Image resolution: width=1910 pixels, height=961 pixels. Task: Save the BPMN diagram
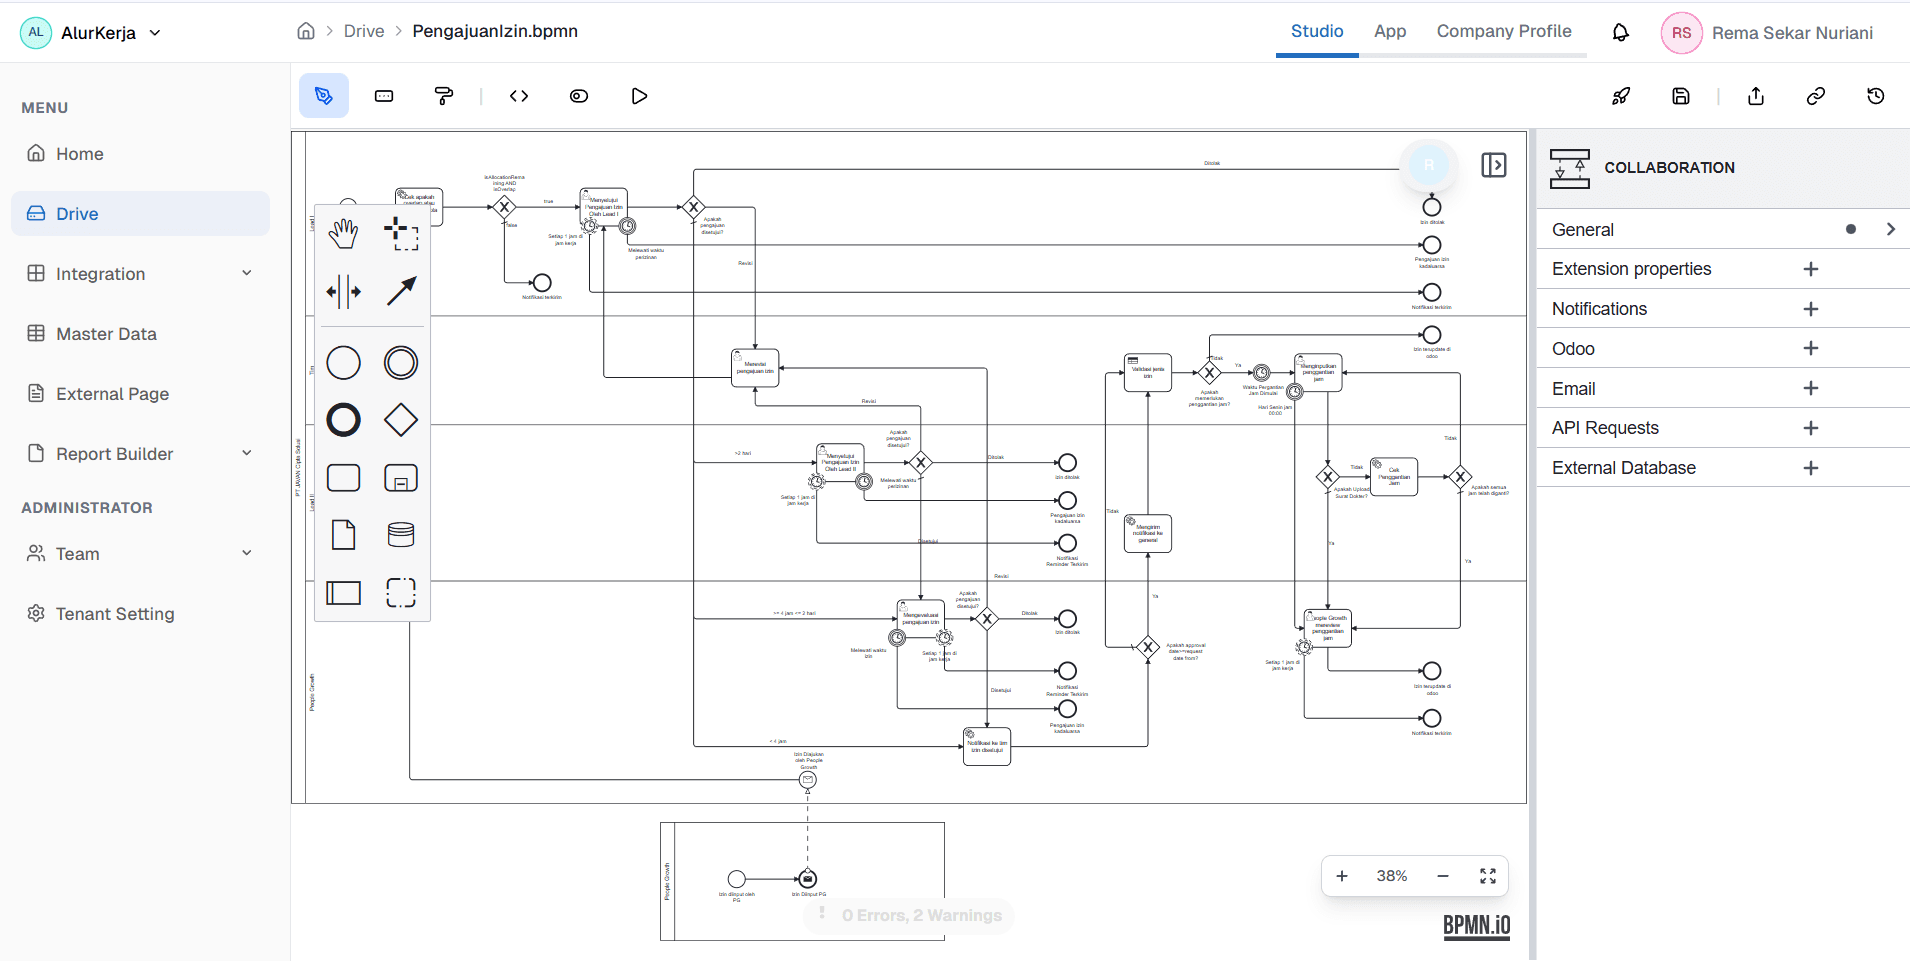[x=1682, y=95]
